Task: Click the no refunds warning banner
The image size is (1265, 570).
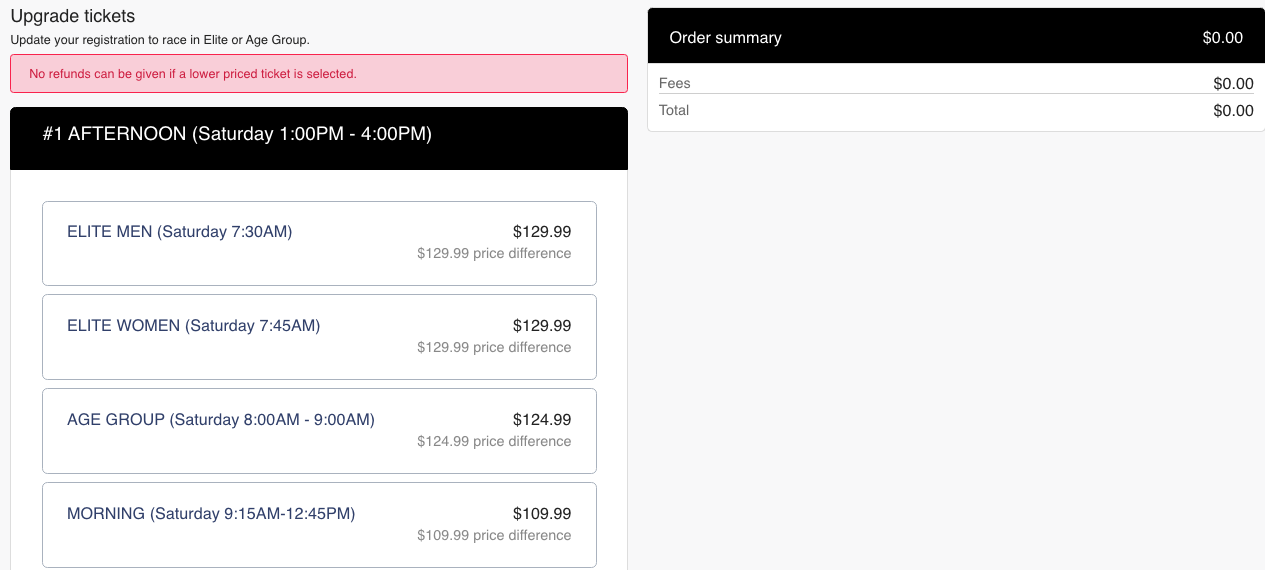Action: pos(318,74)
